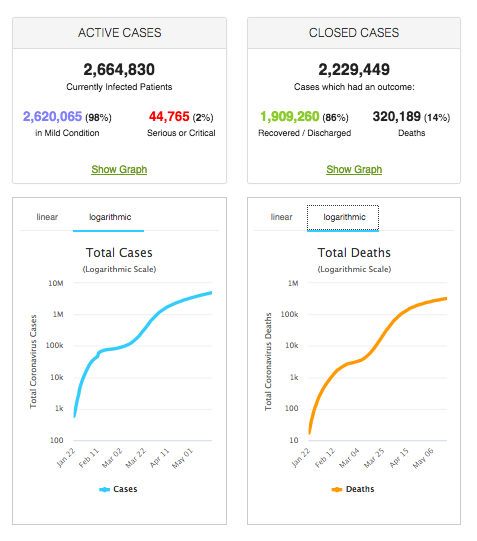Toggle the Cases series legend label

point(125,489)
